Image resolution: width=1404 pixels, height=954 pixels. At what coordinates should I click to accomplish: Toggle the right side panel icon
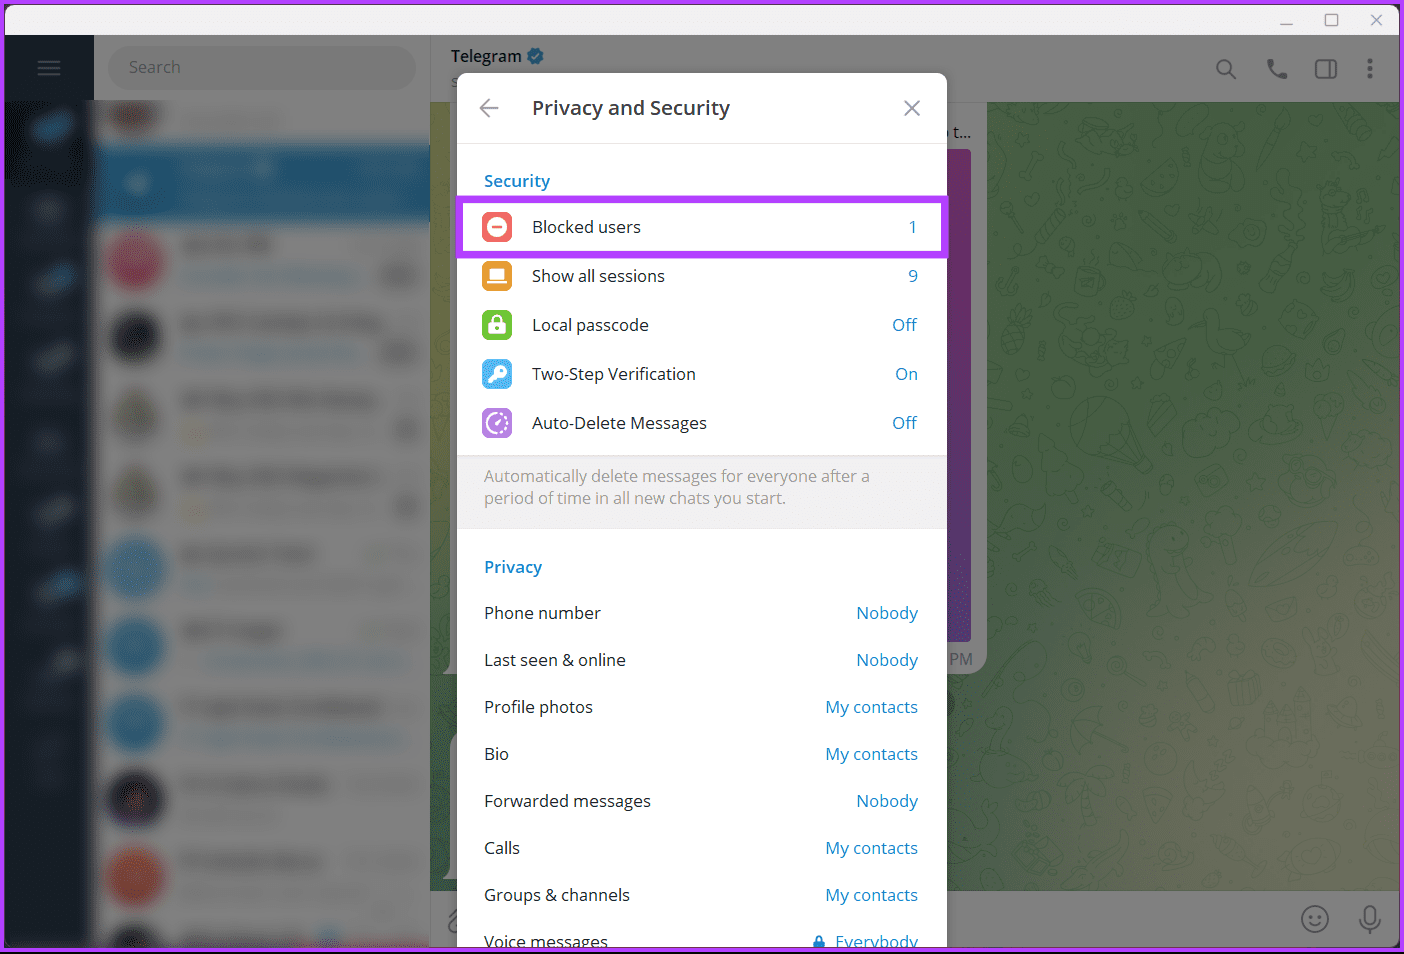point(1326,69)
